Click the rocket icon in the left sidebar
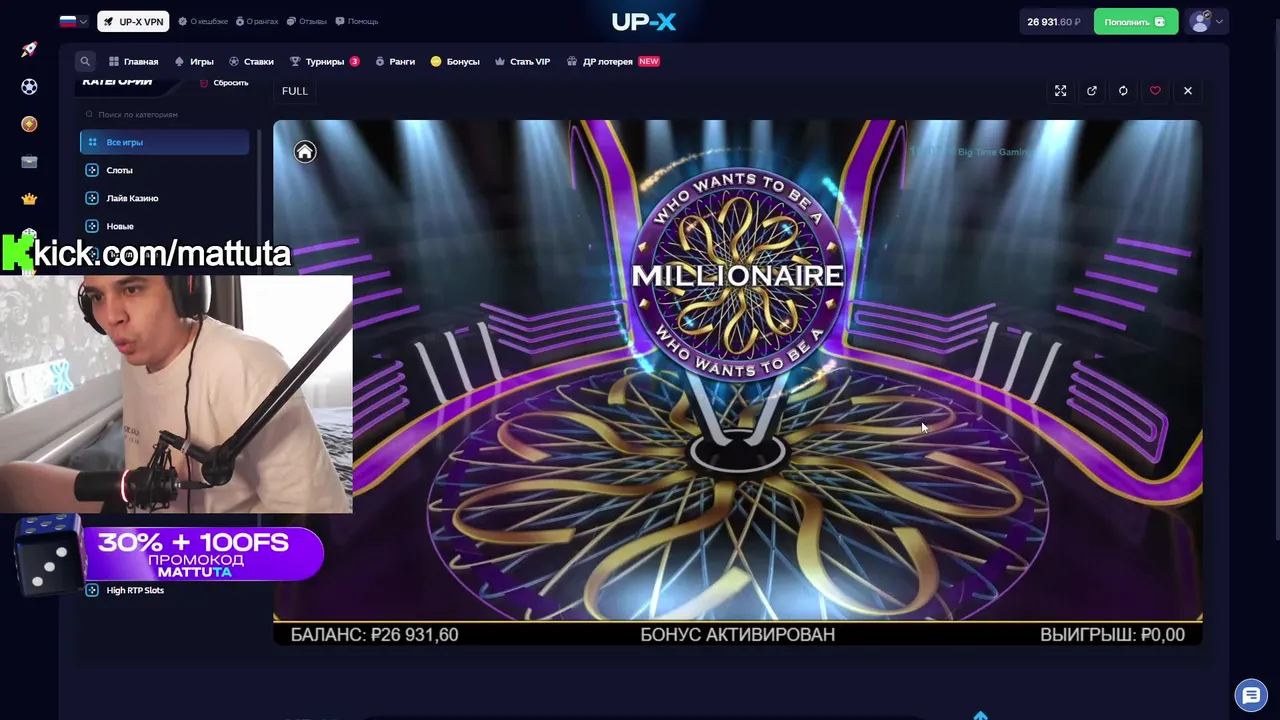 (29, 50)
